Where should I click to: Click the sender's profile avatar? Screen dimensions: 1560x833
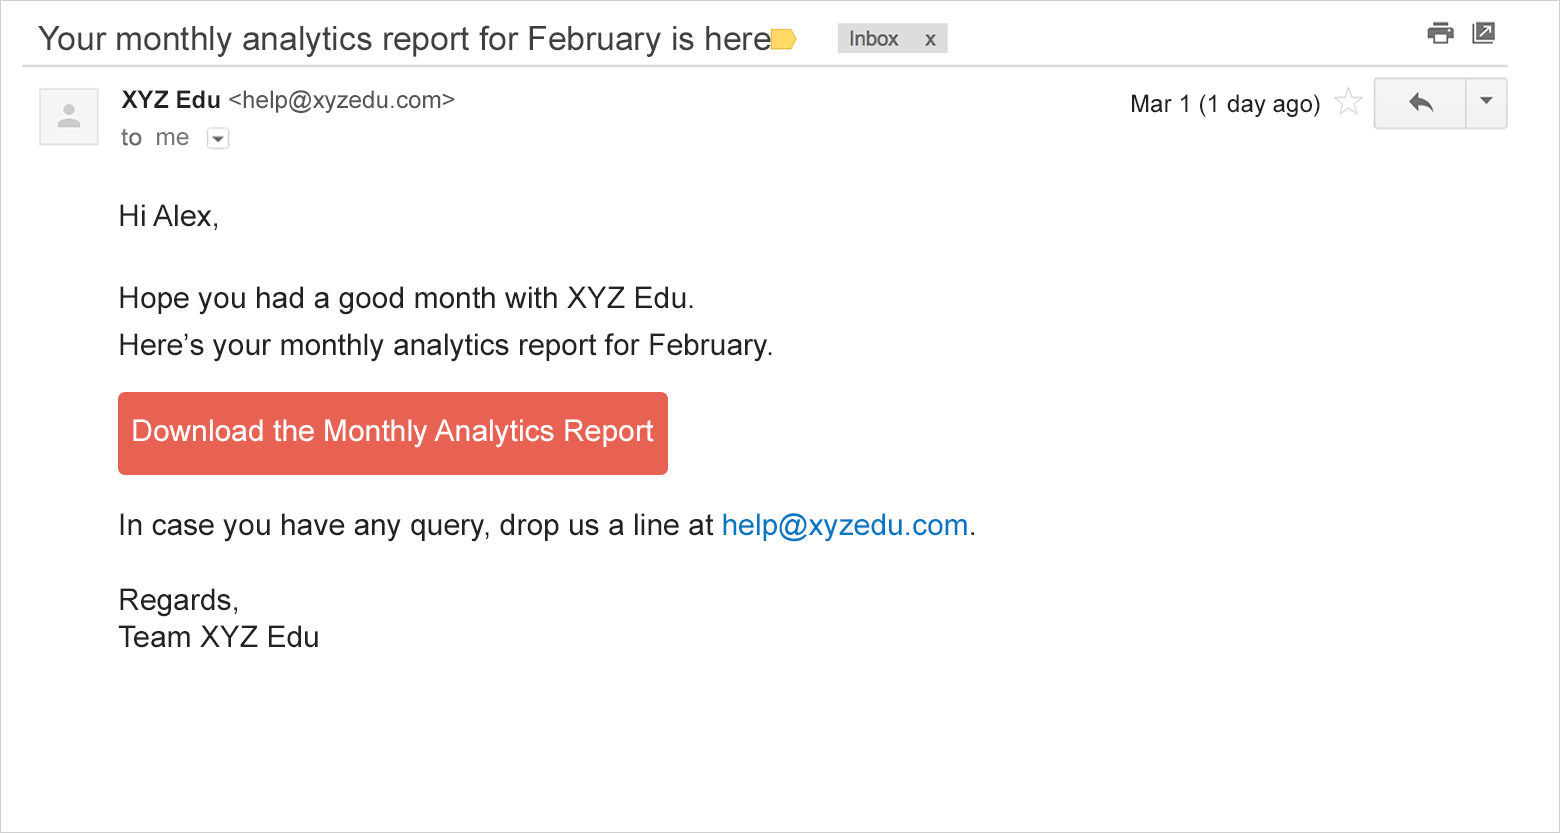69,117
